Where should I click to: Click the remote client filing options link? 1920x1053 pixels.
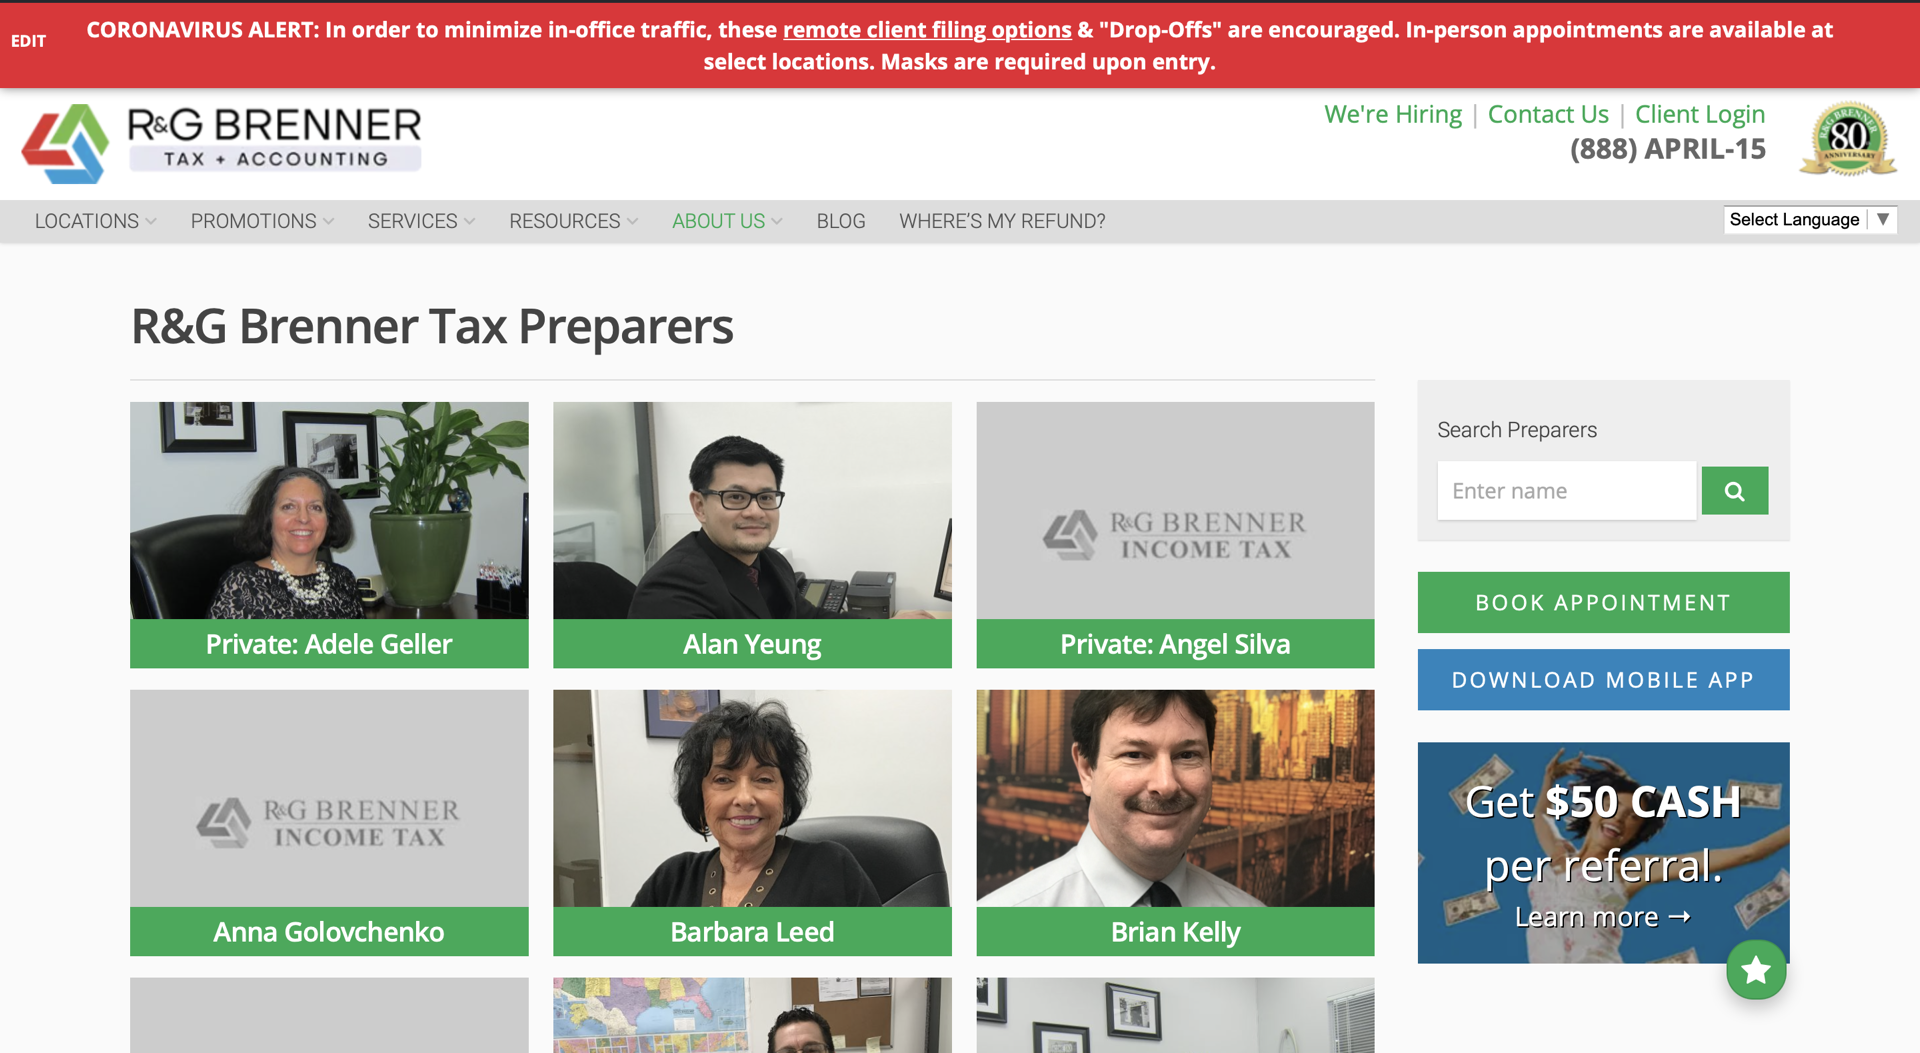pos(927,30)
